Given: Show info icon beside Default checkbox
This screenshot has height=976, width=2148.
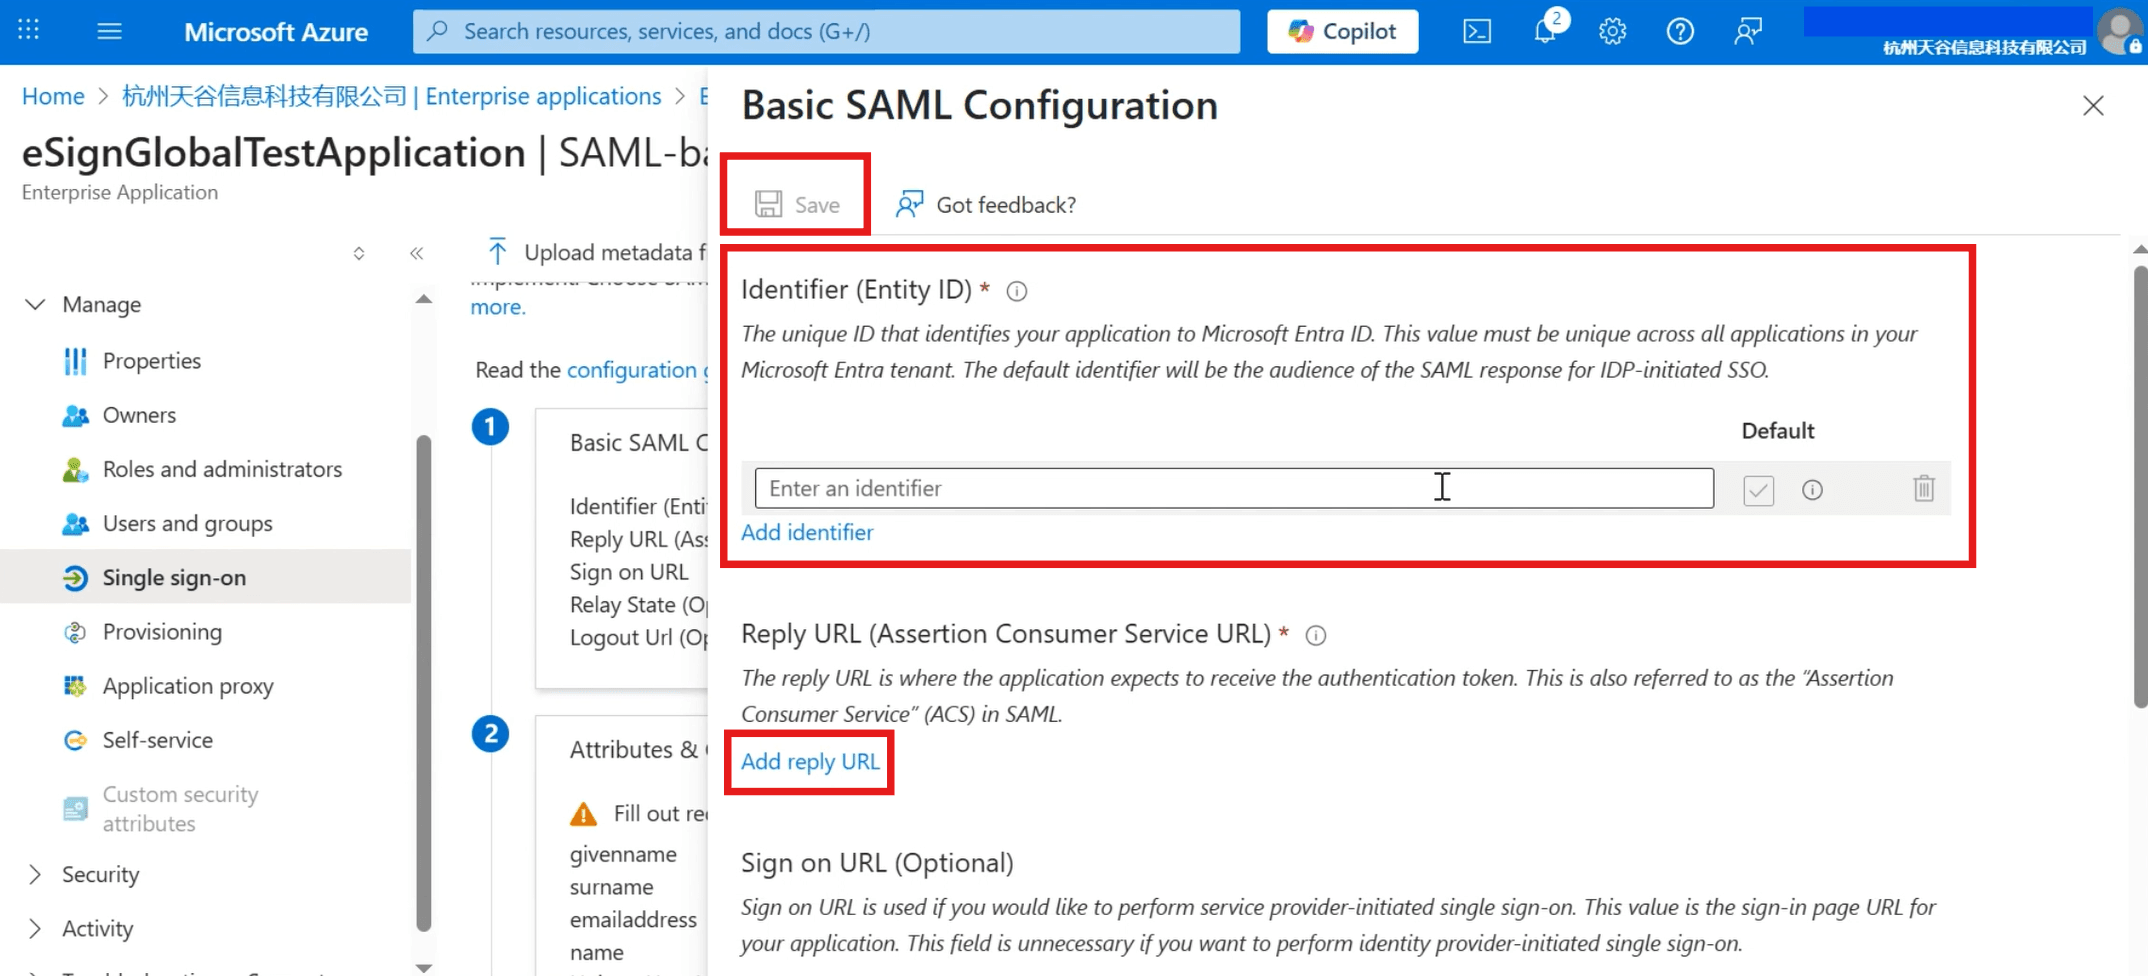Looking at the screenshot, I should 1812,490.
